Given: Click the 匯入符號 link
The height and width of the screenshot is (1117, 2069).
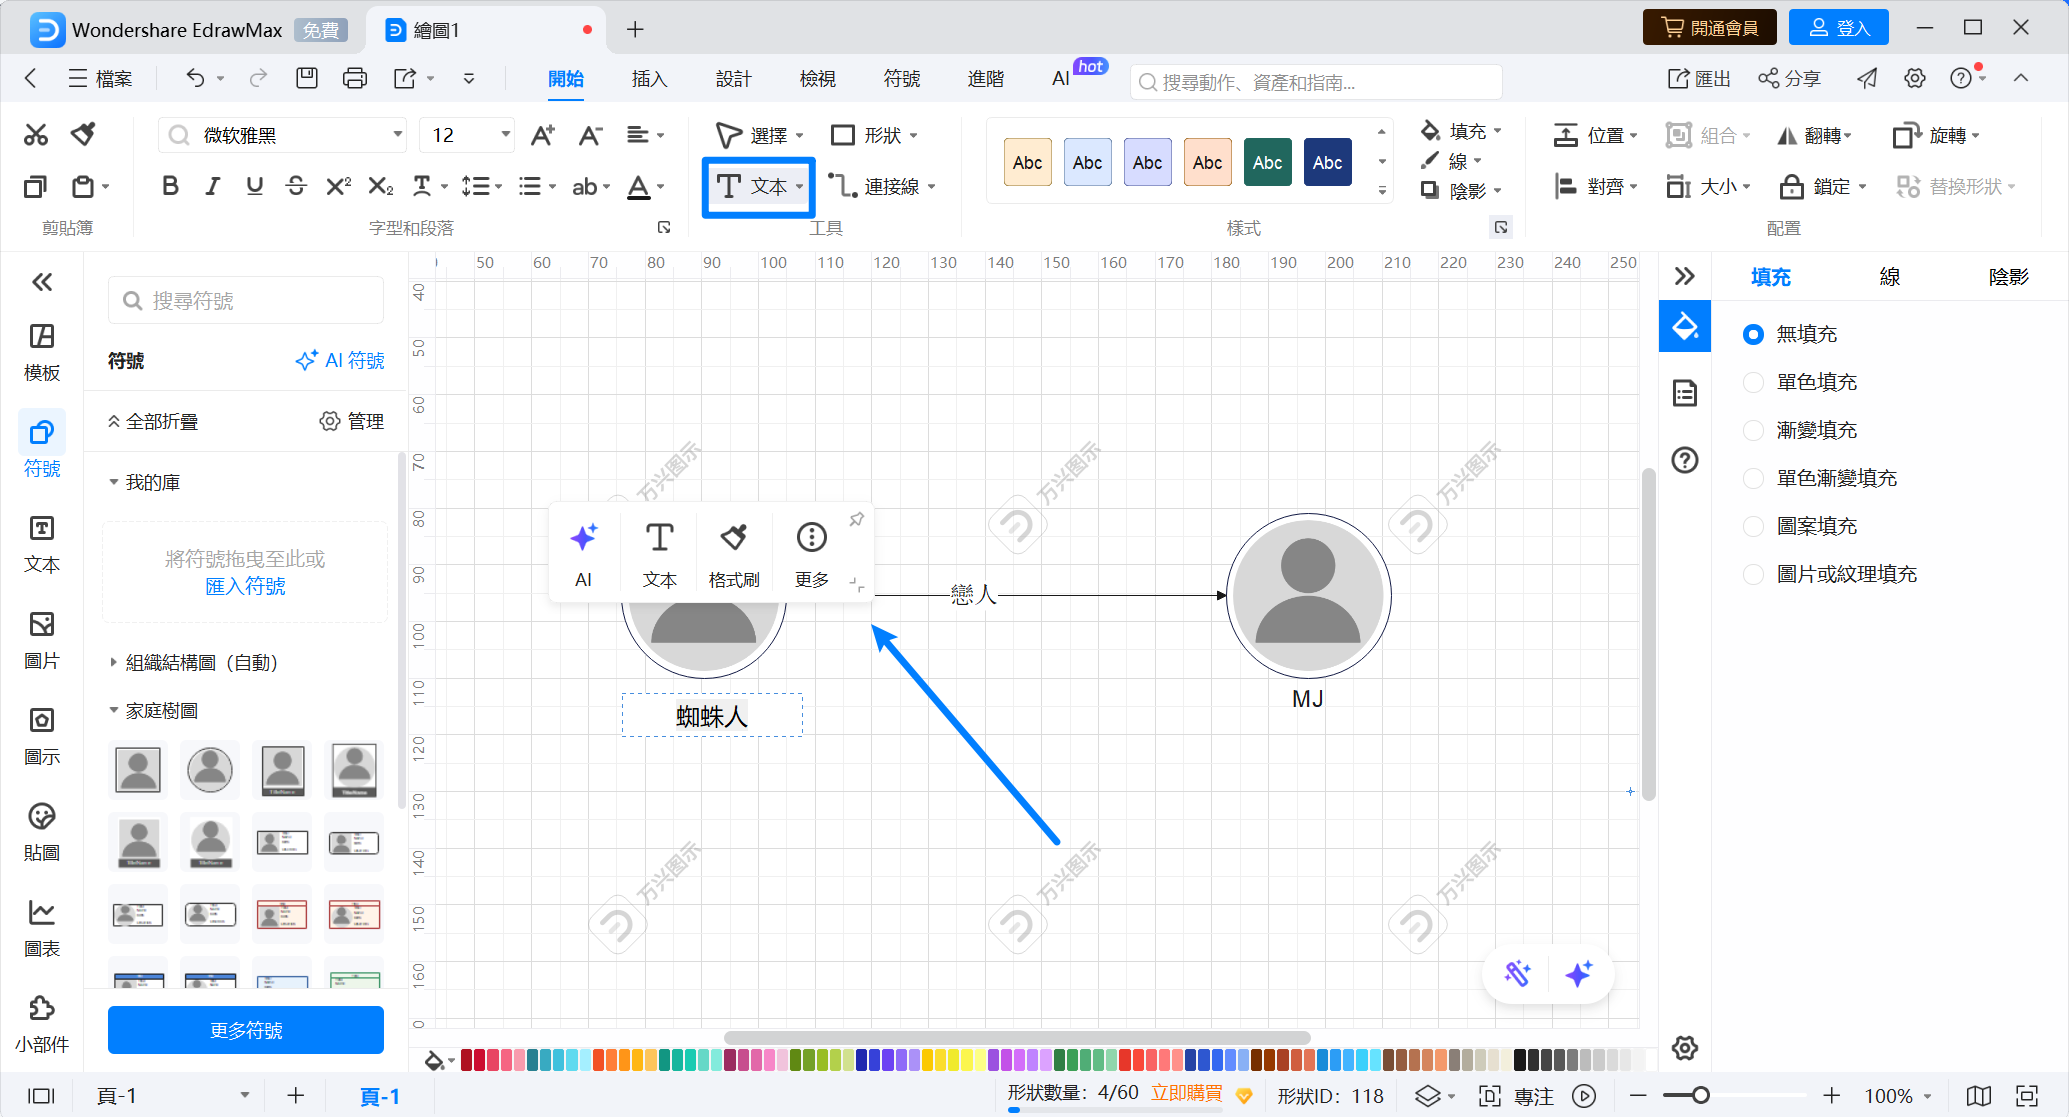Looking at the screenshot, I should coord(245,586).
